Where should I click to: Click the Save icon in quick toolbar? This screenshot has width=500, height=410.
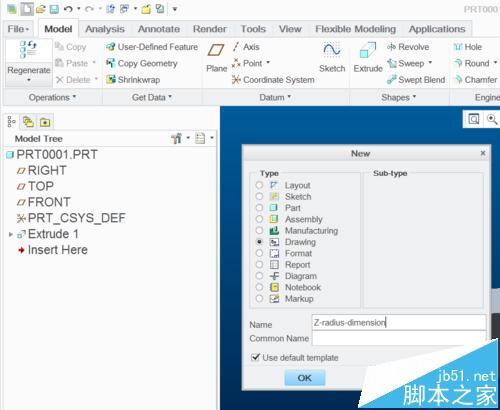(x=54, y=9)
